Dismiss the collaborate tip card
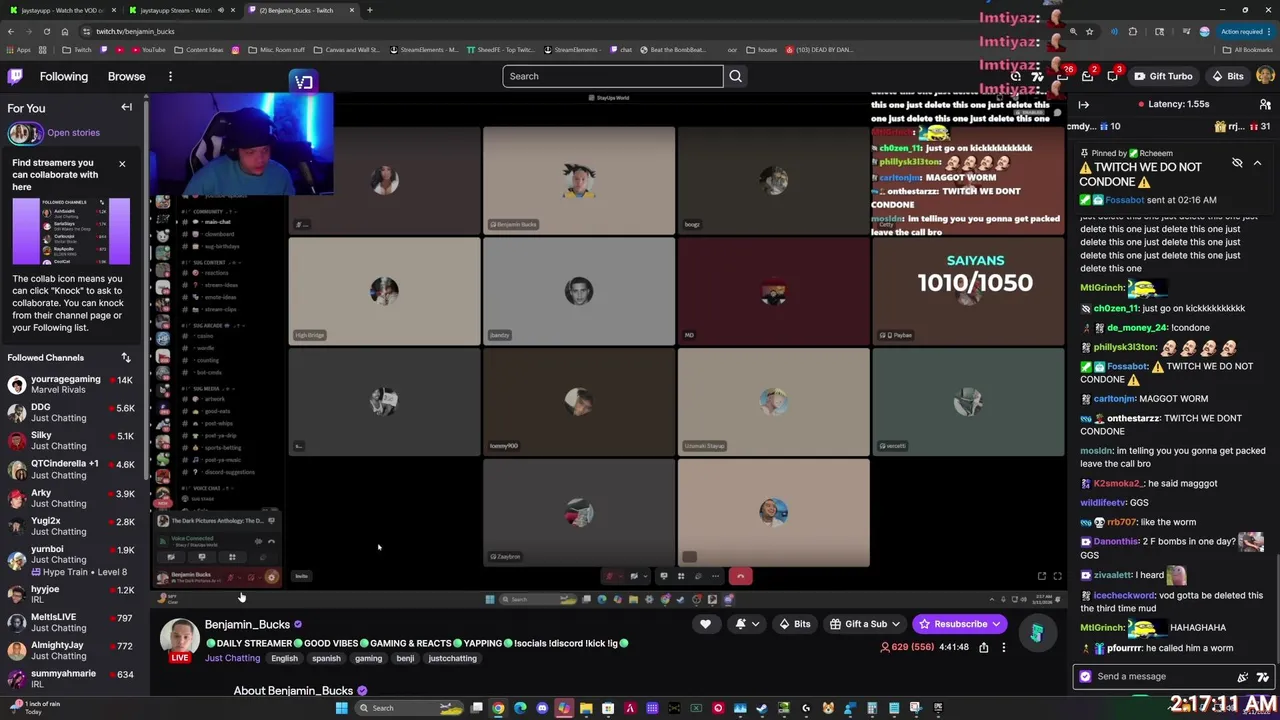Viewport: 1280px width, 720px height. point(122,163)
